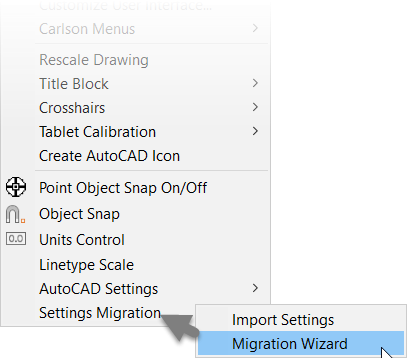Expand the Carlson Menus submenu arrow

[x=255, y=28]
